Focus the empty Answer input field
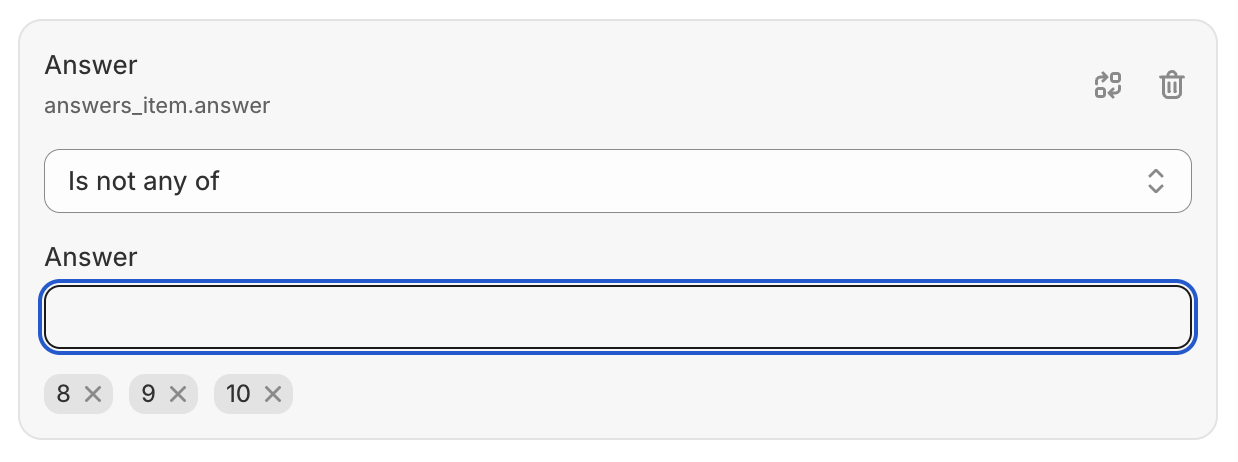This screenshot has width=1238, height=462. [x=618, y=318]
